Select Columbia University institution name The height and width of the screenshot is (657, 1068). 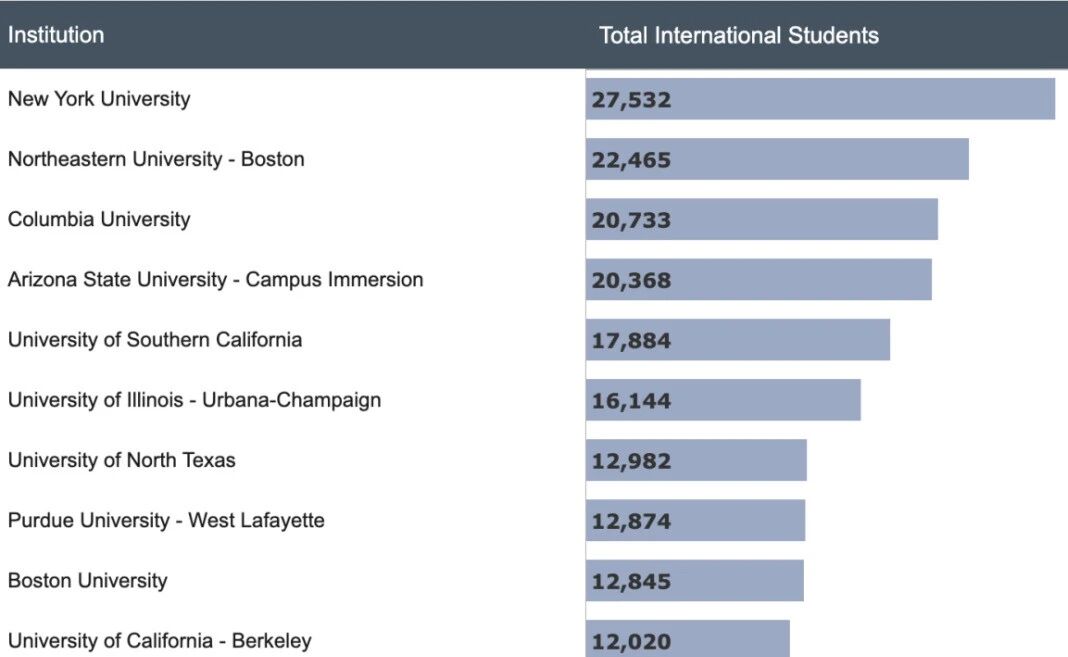tap(99, 219)
